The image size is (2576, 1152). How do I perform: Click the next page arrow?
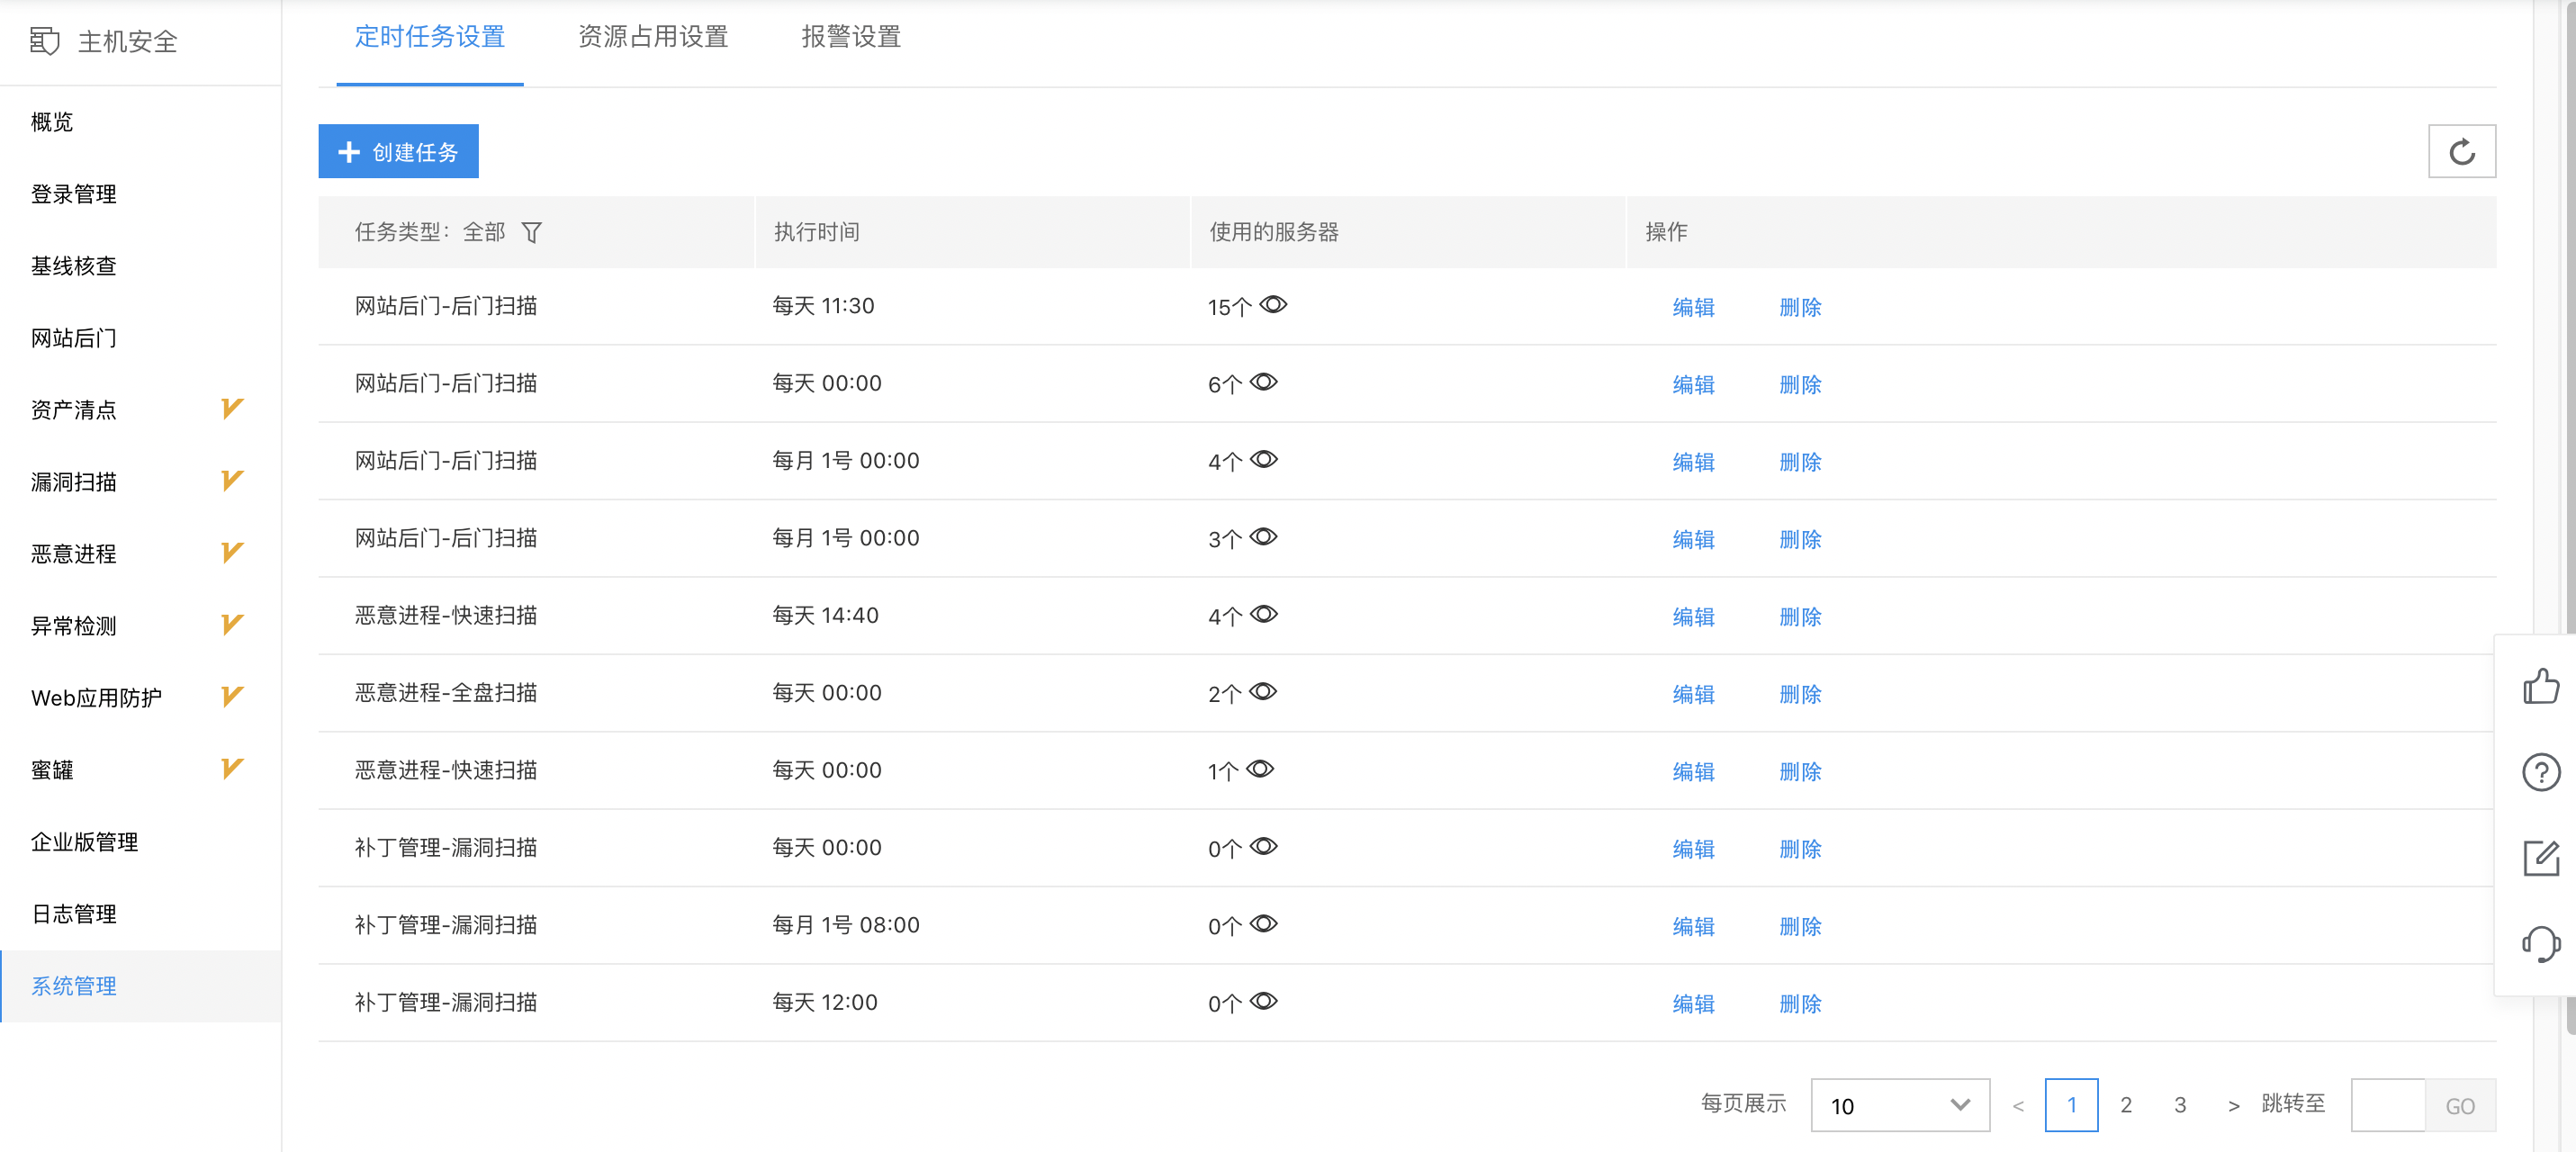click(x=2234, y=1106)
